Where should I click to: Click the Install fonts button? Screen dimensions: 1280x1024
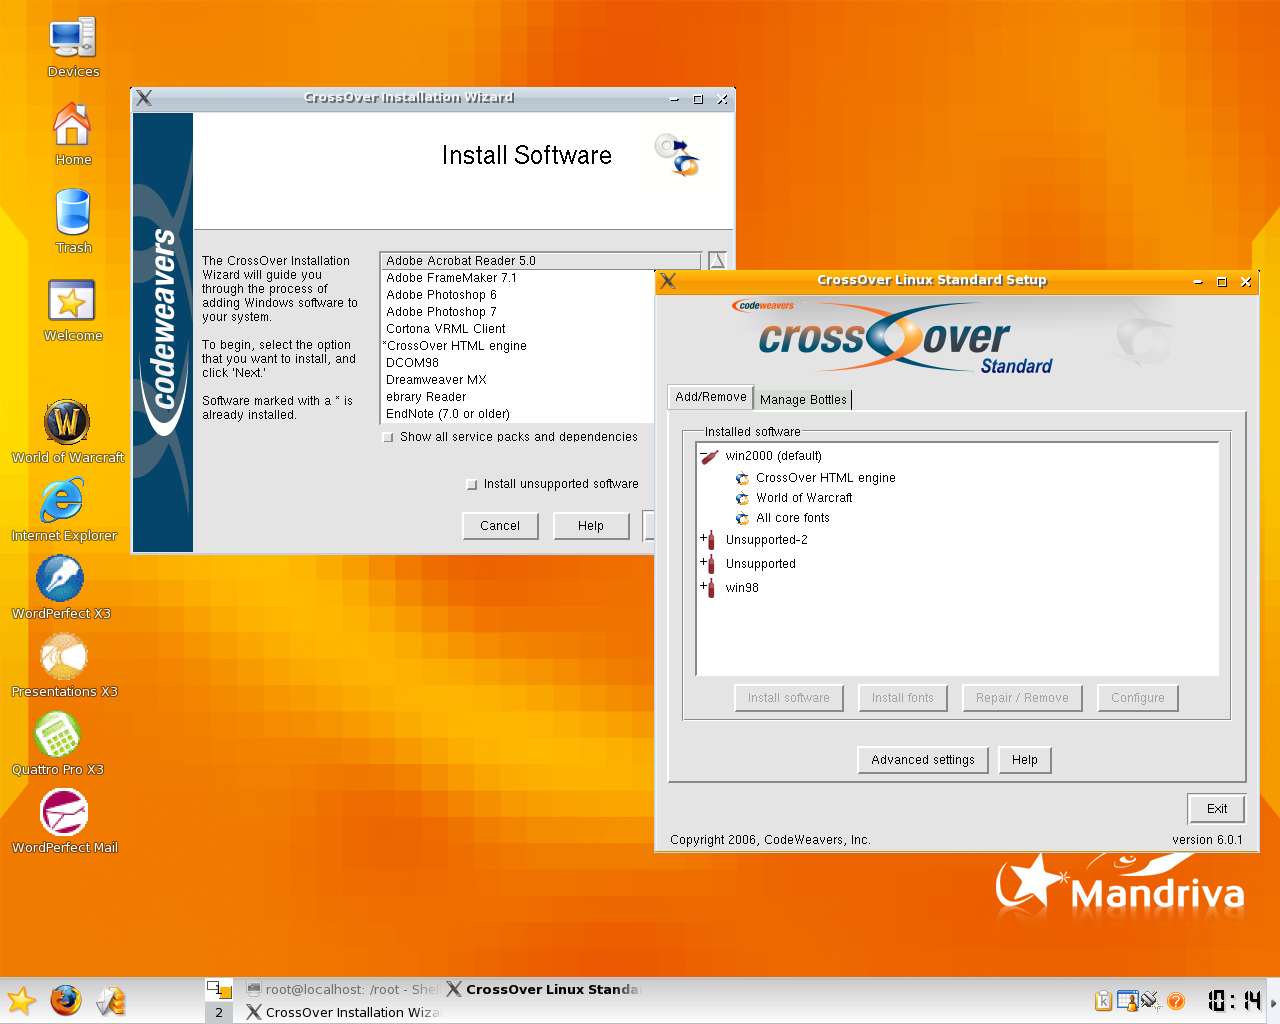903,698
